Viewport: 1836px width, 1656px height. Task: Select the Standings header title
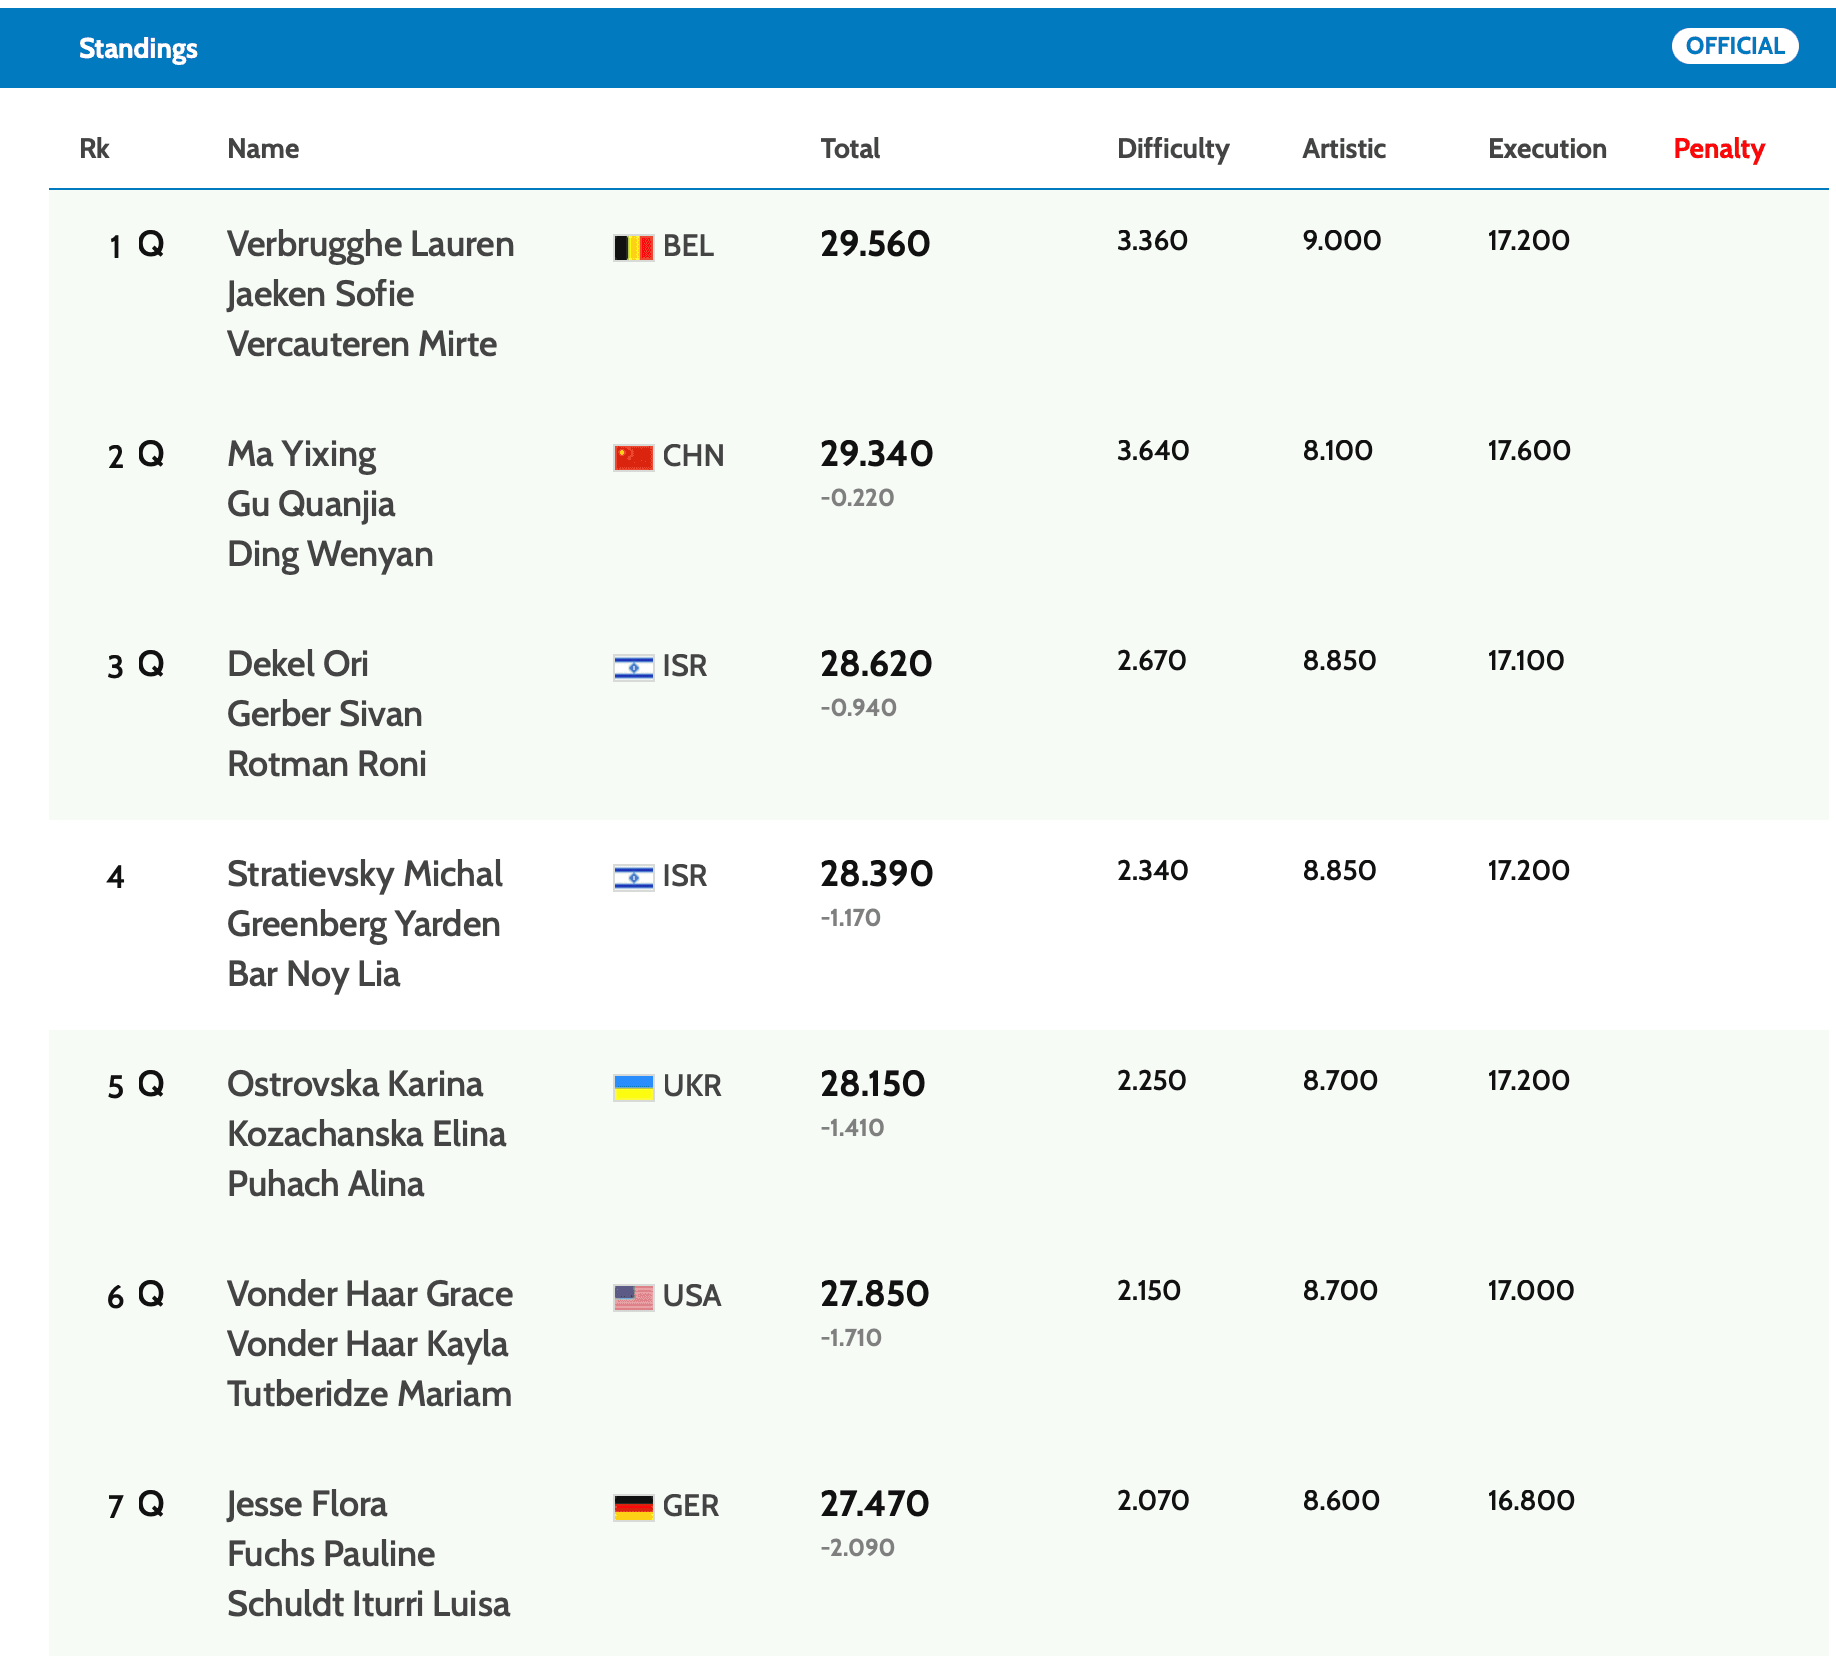[138, 48]
